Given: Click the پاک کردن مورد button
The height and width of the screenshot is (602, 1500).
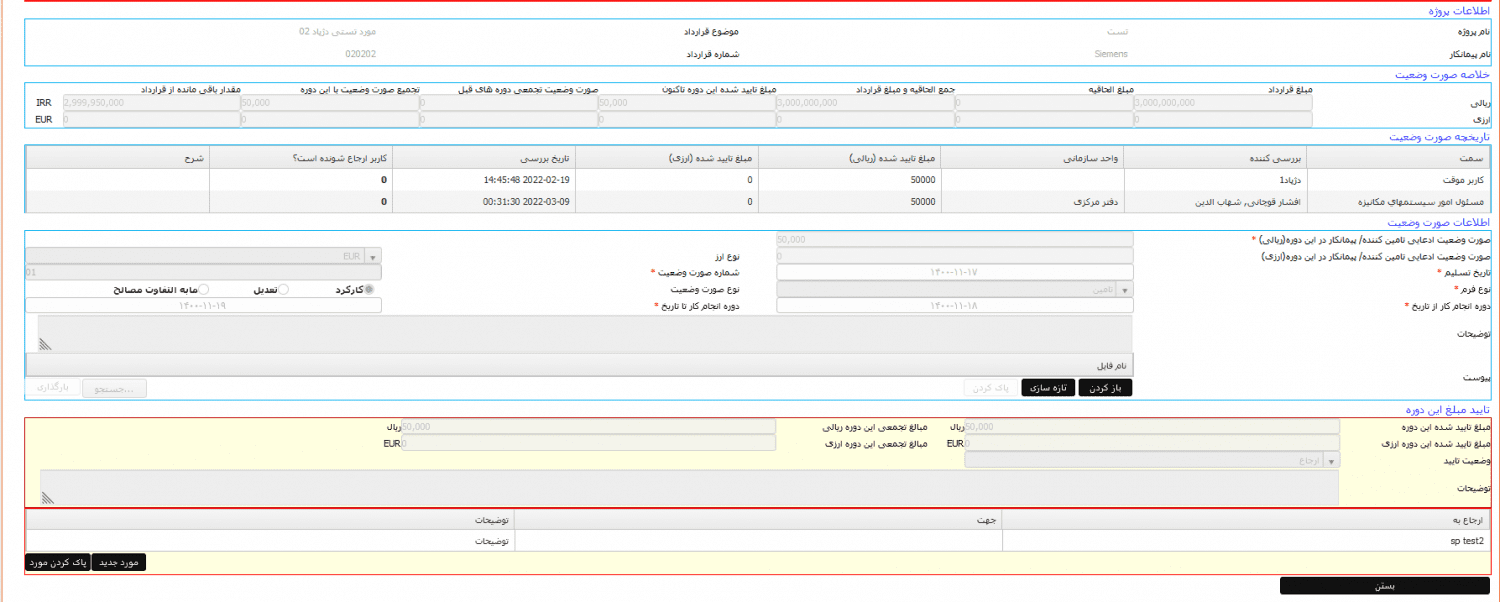Looking at the screenshot, I should click(x=58, y=562).
